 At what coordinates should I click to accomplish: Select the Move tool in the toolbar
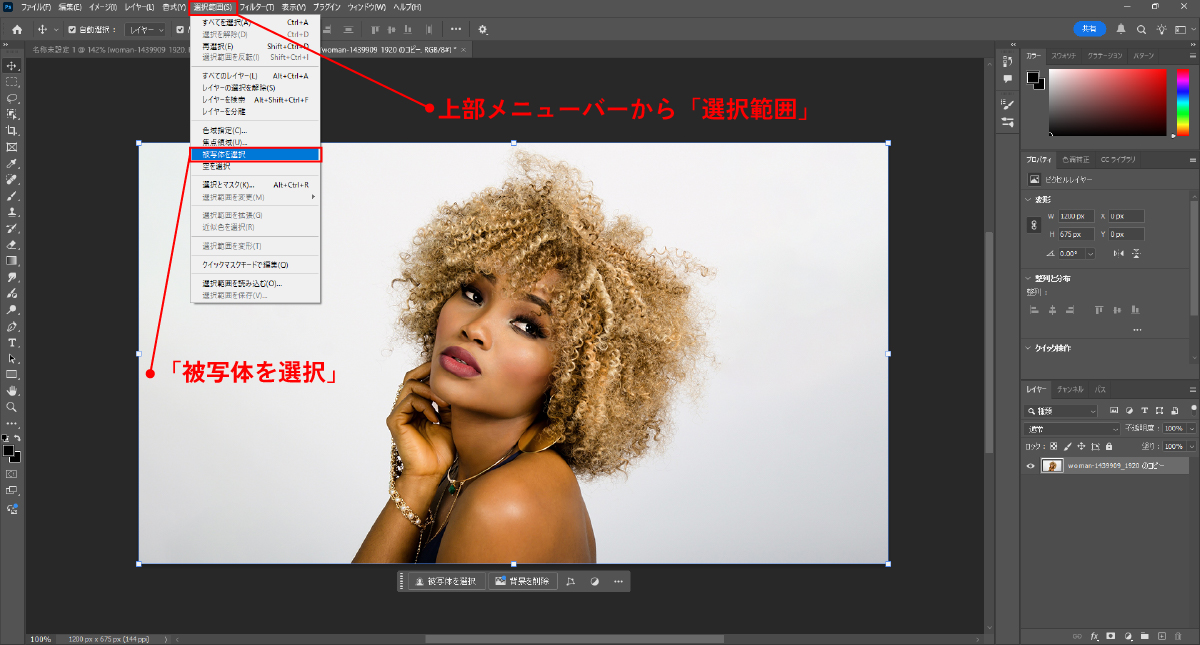click(12, 68)
